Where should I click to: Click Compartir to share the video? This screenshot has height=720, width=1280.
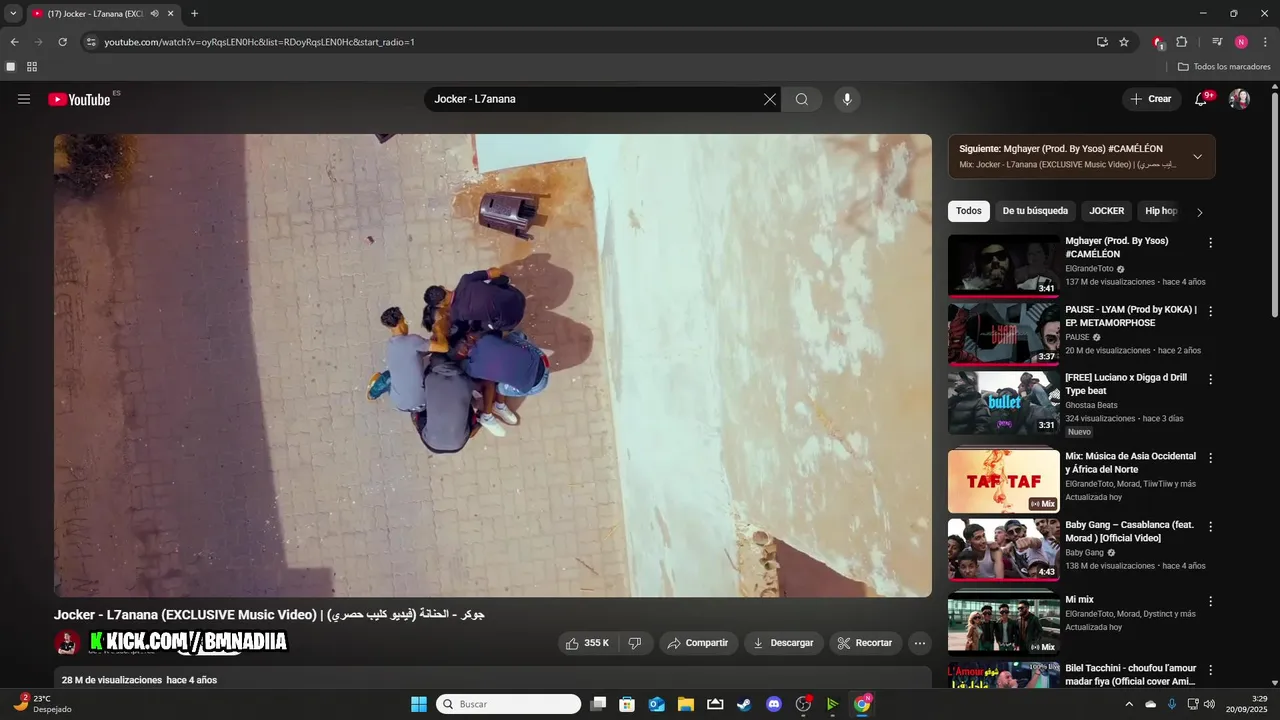point(698,643)
